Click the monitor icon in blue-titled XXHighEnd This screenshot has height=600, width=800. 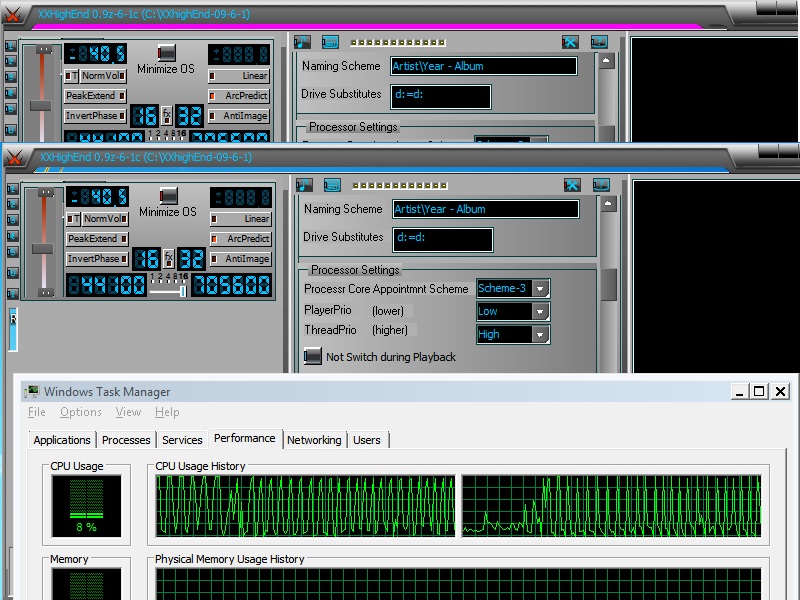click(x=601, y=185)
